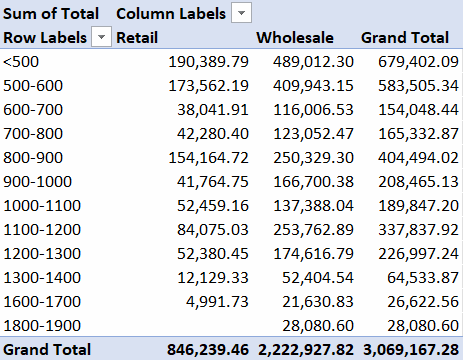This screenshot has height=360, width=463.
Task: Click Grand Total value 154,048.44
Action: (418, 110)
